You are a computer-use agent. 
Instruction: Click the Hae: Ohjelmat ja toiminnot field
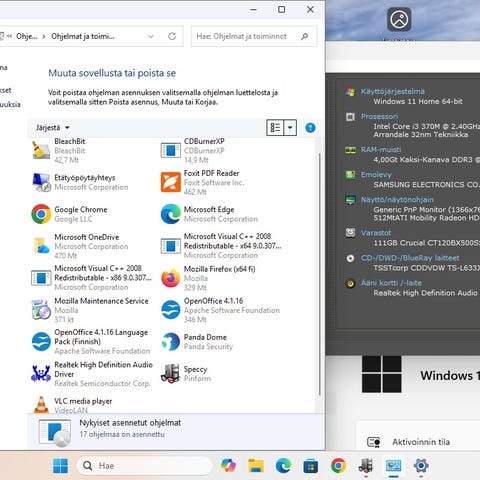pos(254,36)
